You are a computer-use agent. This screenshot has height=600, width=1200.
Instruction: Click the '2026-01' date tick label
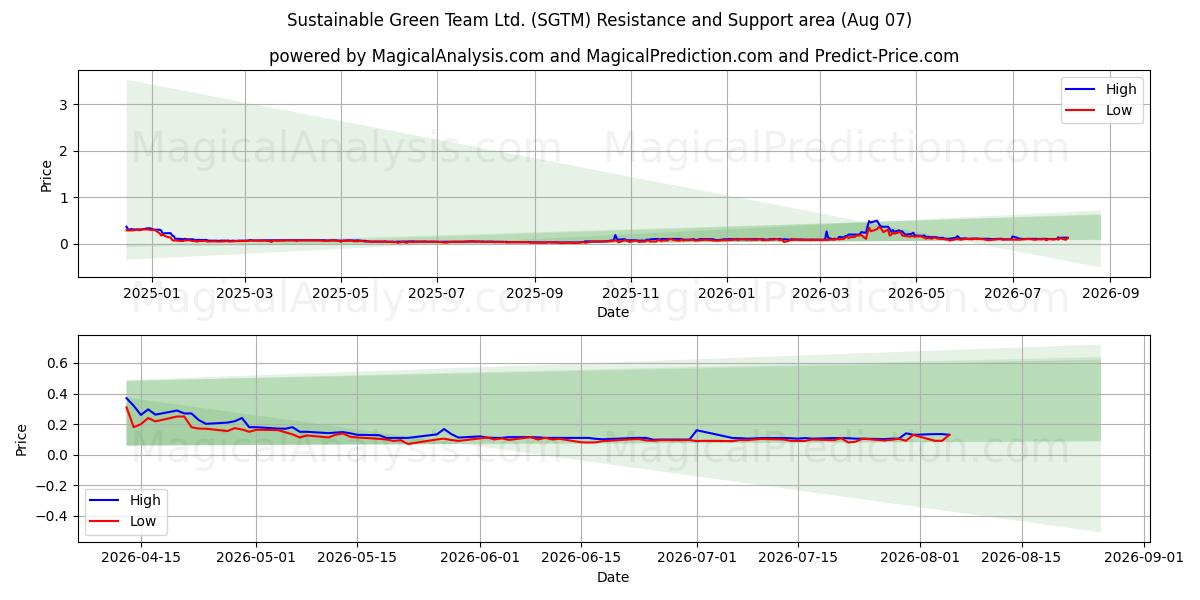point(726,293)
